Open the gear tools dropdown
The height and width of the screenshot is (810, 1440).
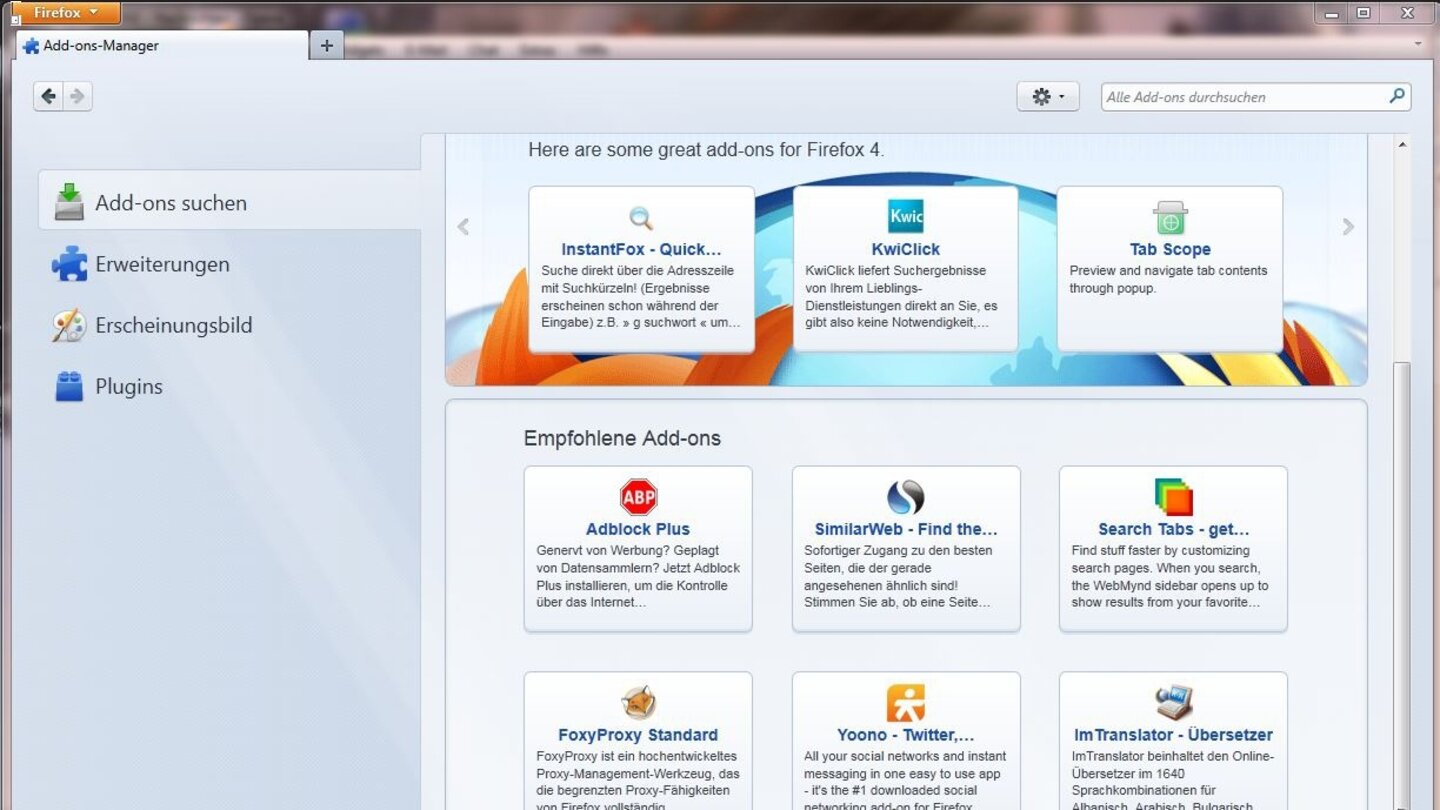tap(1048, 96)
